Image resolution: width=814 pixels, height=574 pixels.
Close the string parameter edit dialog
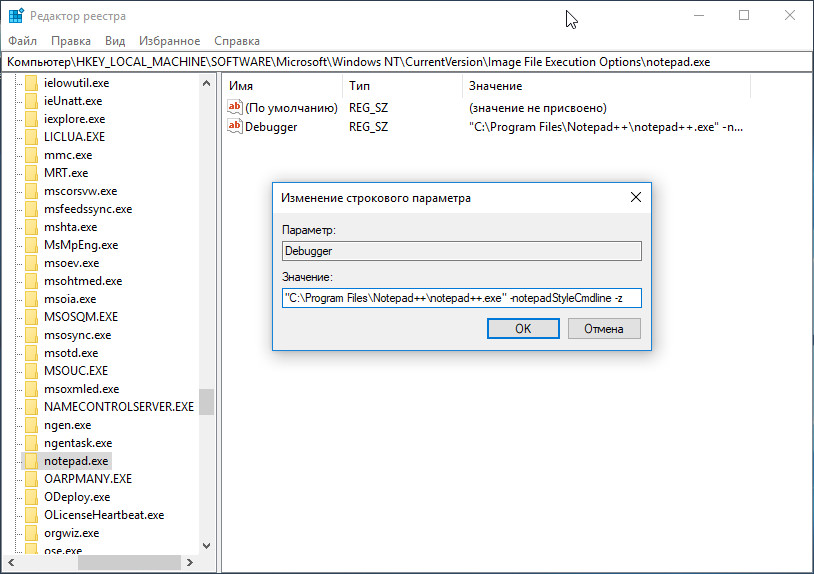click(x=635, y=198)
